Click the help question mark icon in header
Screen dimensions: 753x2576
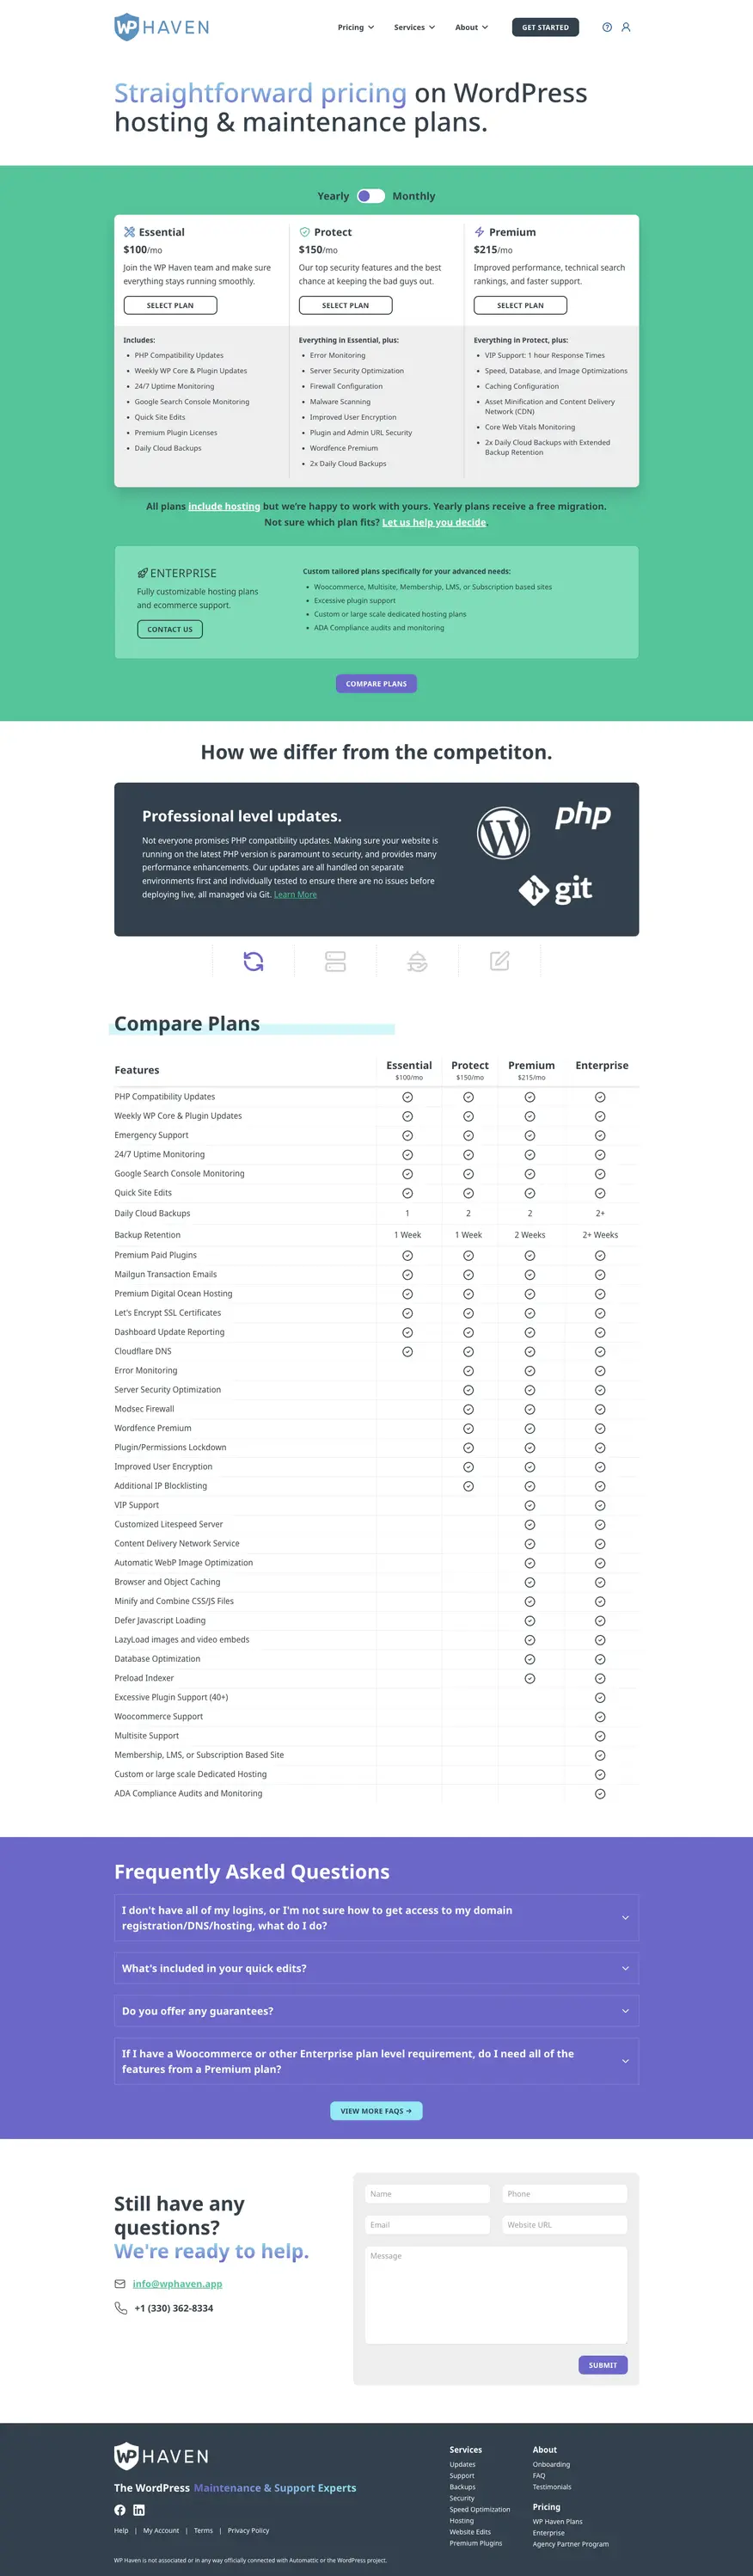607,28
